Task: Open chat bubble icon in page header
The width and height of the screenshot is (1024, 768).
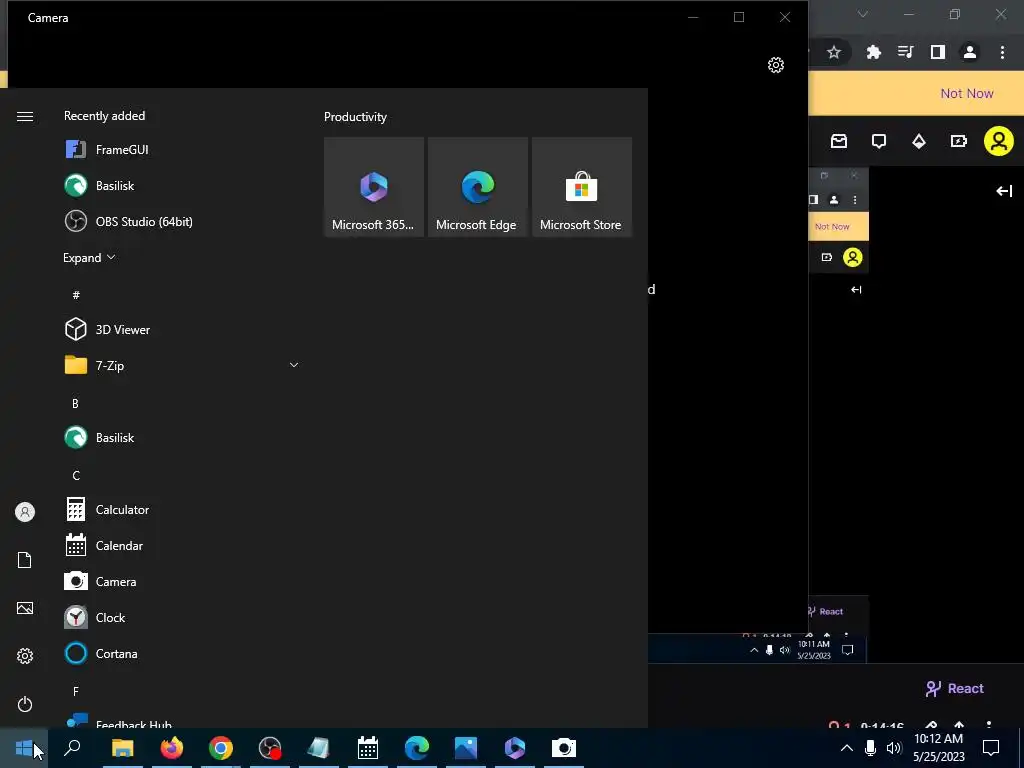Action: 879,141
